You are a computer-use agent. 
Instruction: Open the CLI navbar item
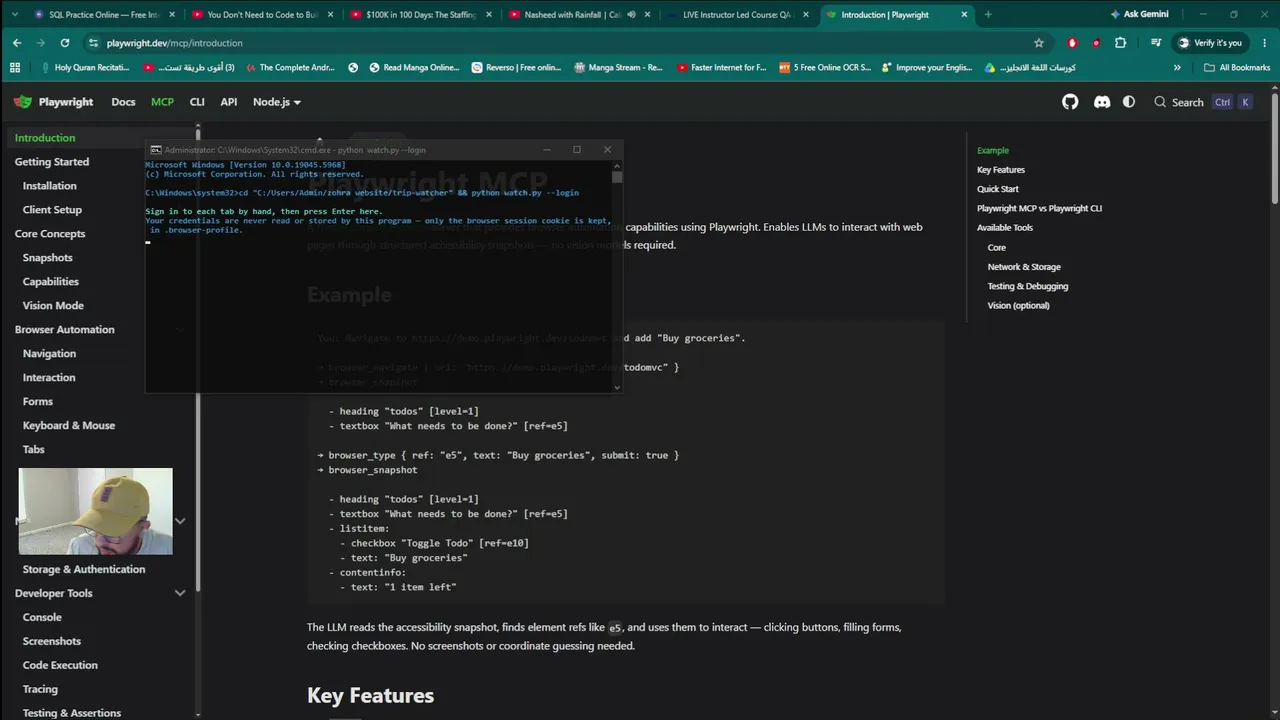click(x=197, y=102)
